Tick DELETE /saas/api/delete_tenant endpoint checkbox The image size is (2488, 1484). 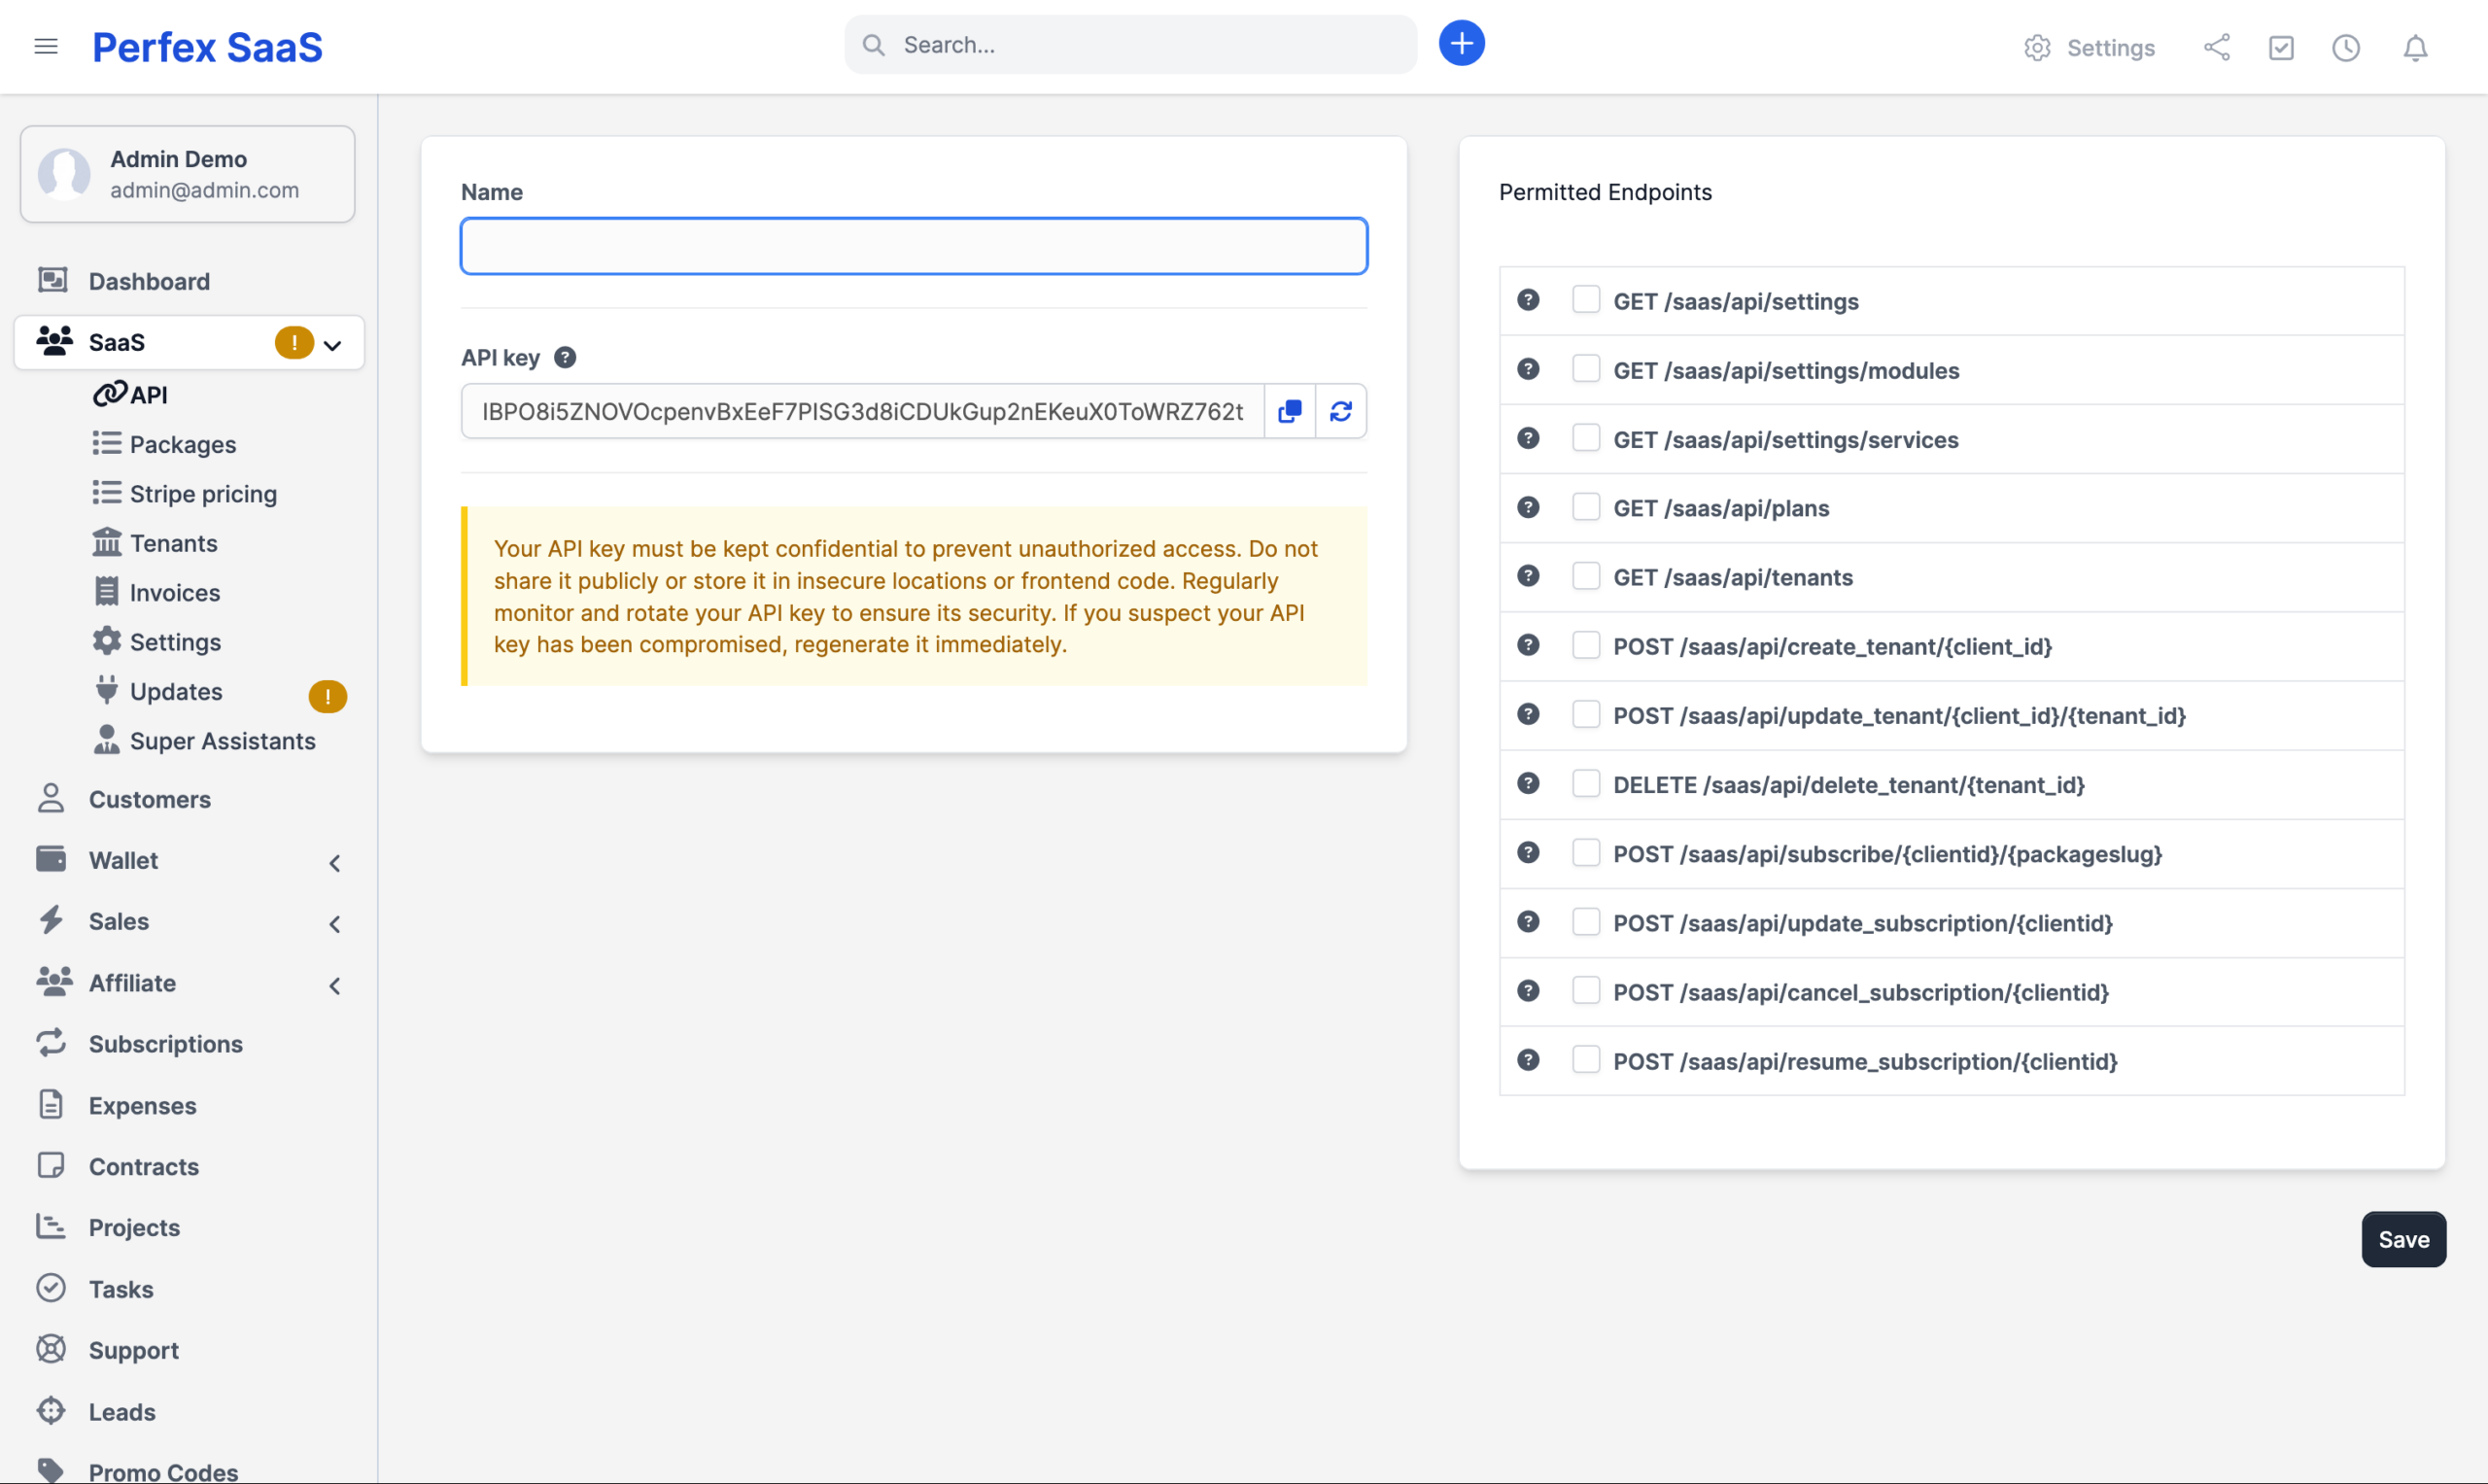(1585, 784)
